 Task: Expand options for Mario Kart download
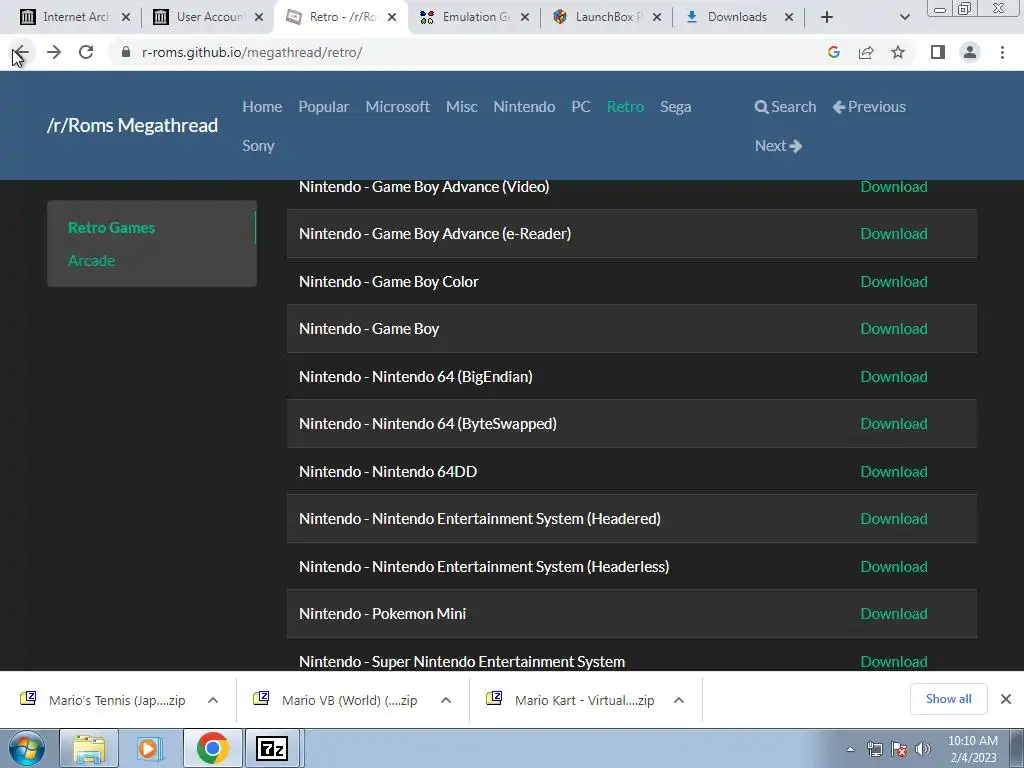[x=679, y=700]
